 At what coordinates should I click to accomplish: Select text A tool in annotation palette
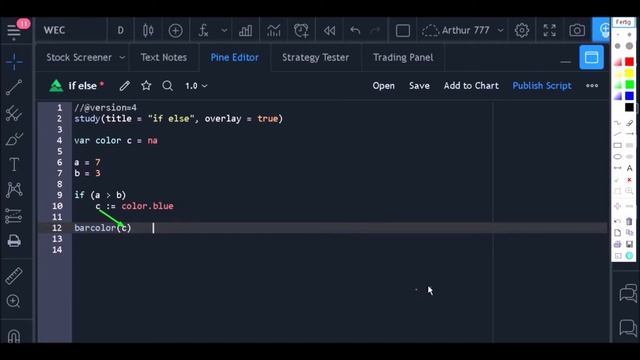(x=629, y=168)
